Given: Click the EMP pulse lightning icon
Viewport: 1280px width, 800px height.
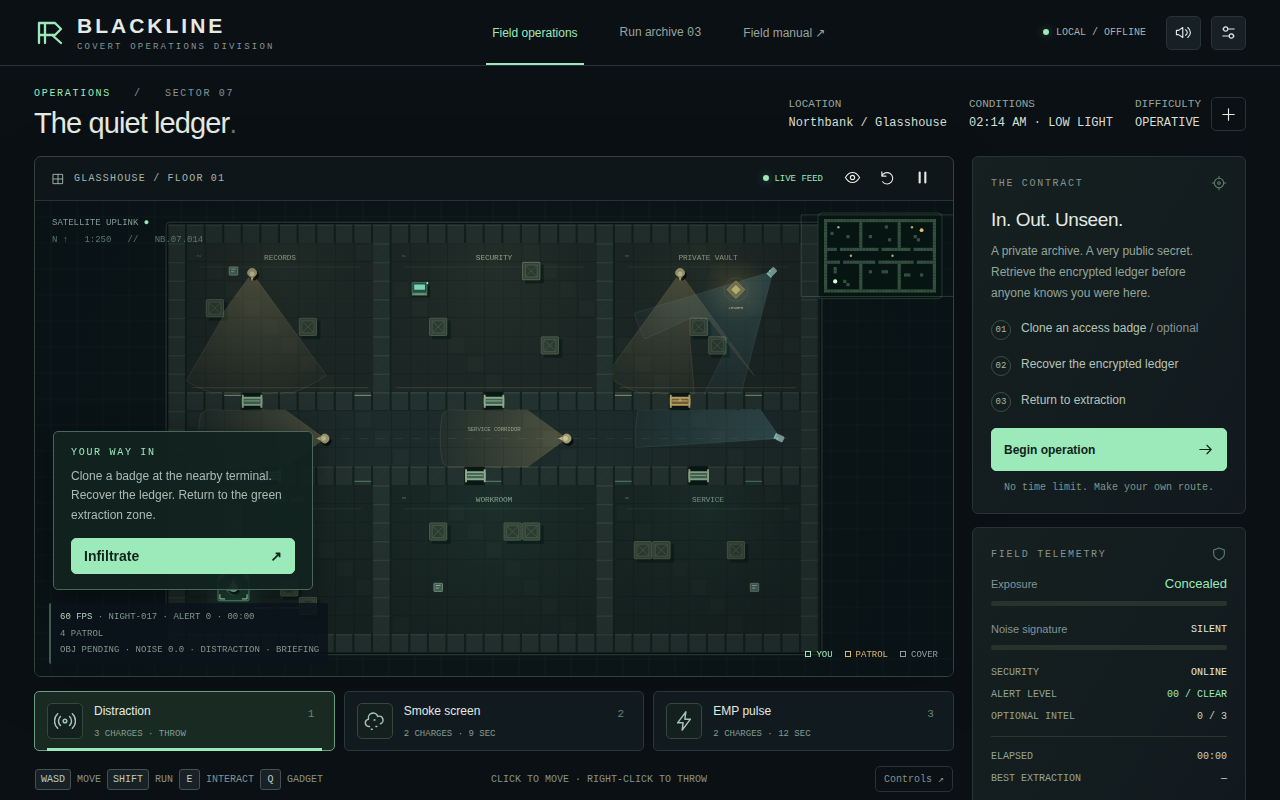Looking at the screenshot, I should pos(684,721).
